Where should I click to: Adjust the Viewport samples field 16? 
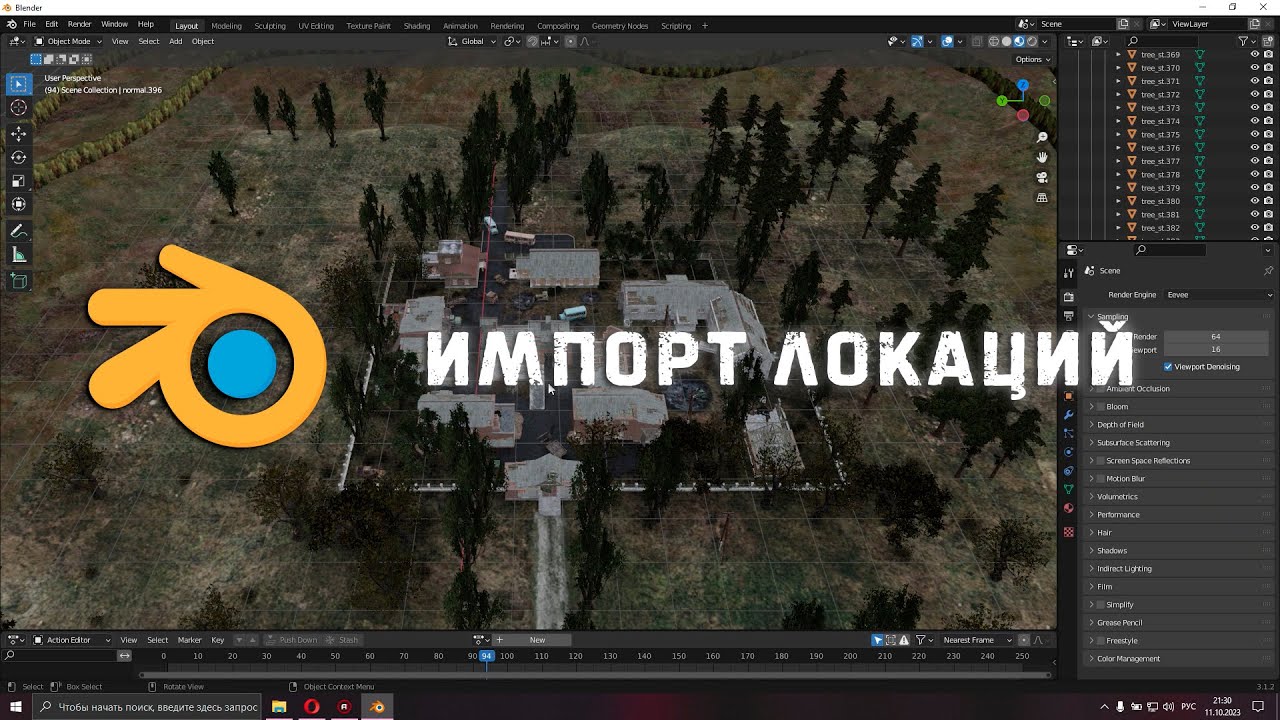pos(1216,350)
